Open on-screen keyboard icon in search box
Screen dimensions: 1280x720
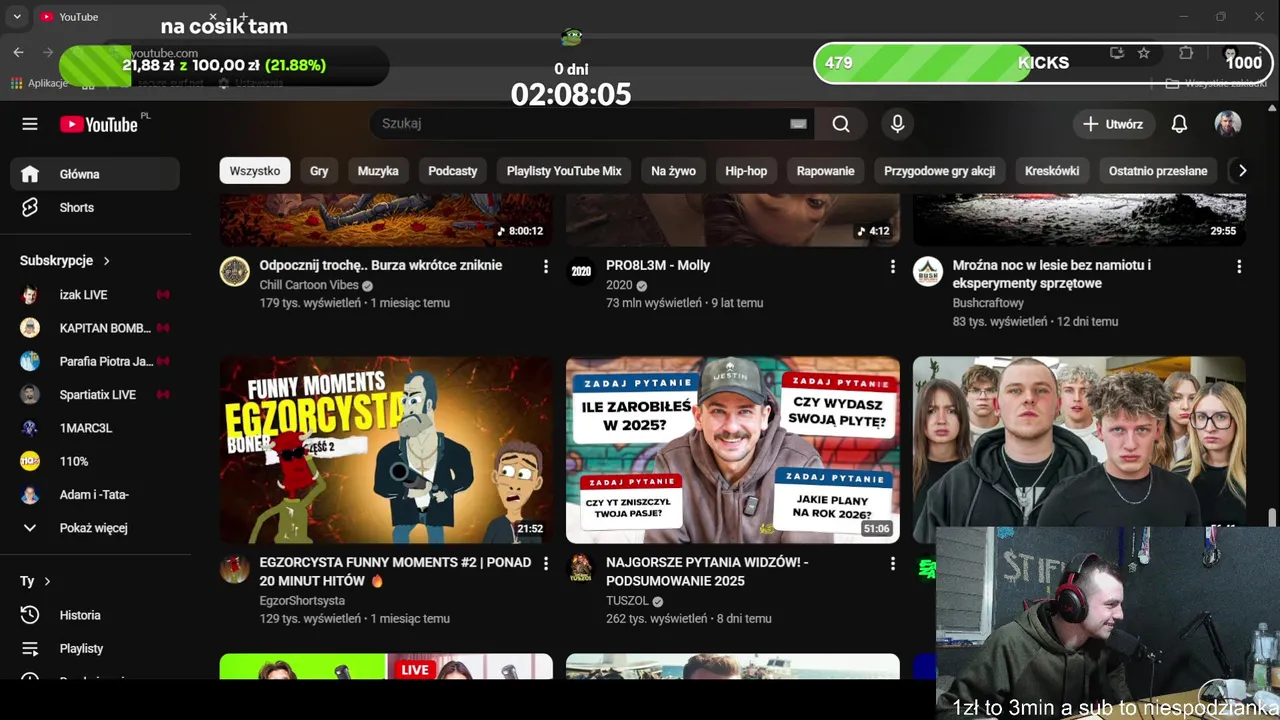(x=798, y=124)
